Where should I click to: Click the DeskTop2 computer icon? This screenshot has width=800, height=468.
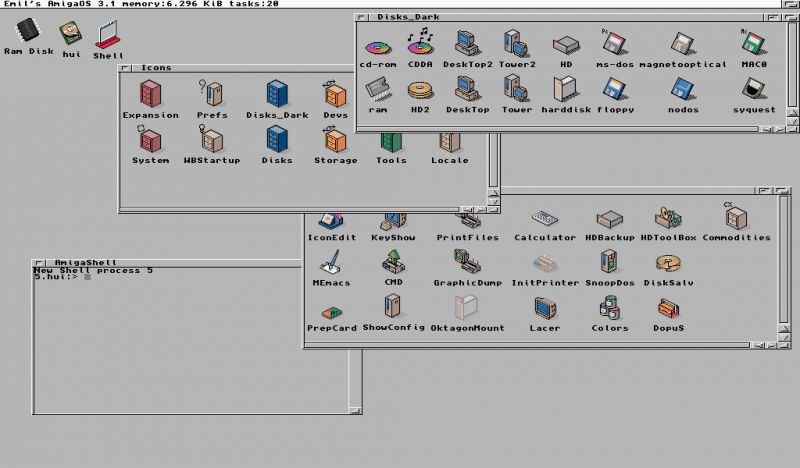[x=467, y=42]
